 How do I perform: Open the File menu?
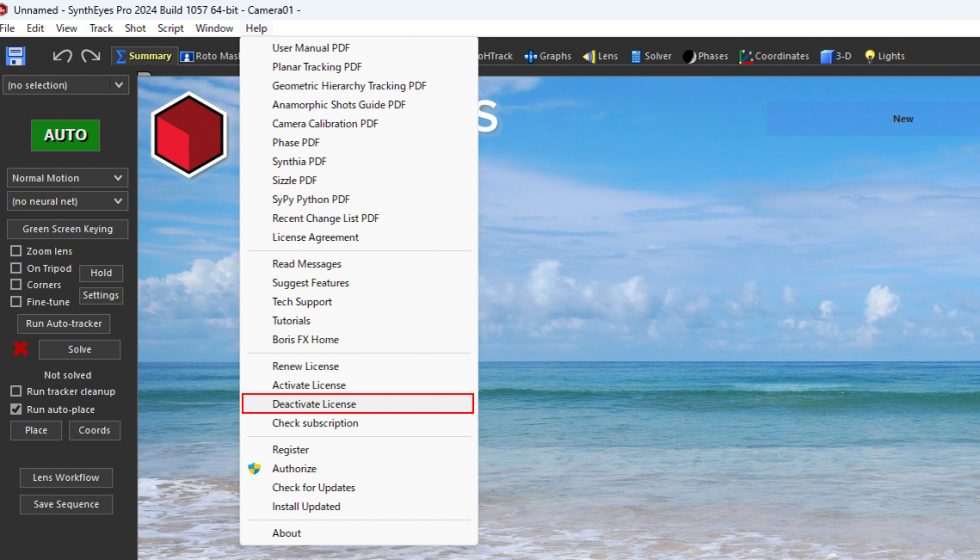coord(8,28)
